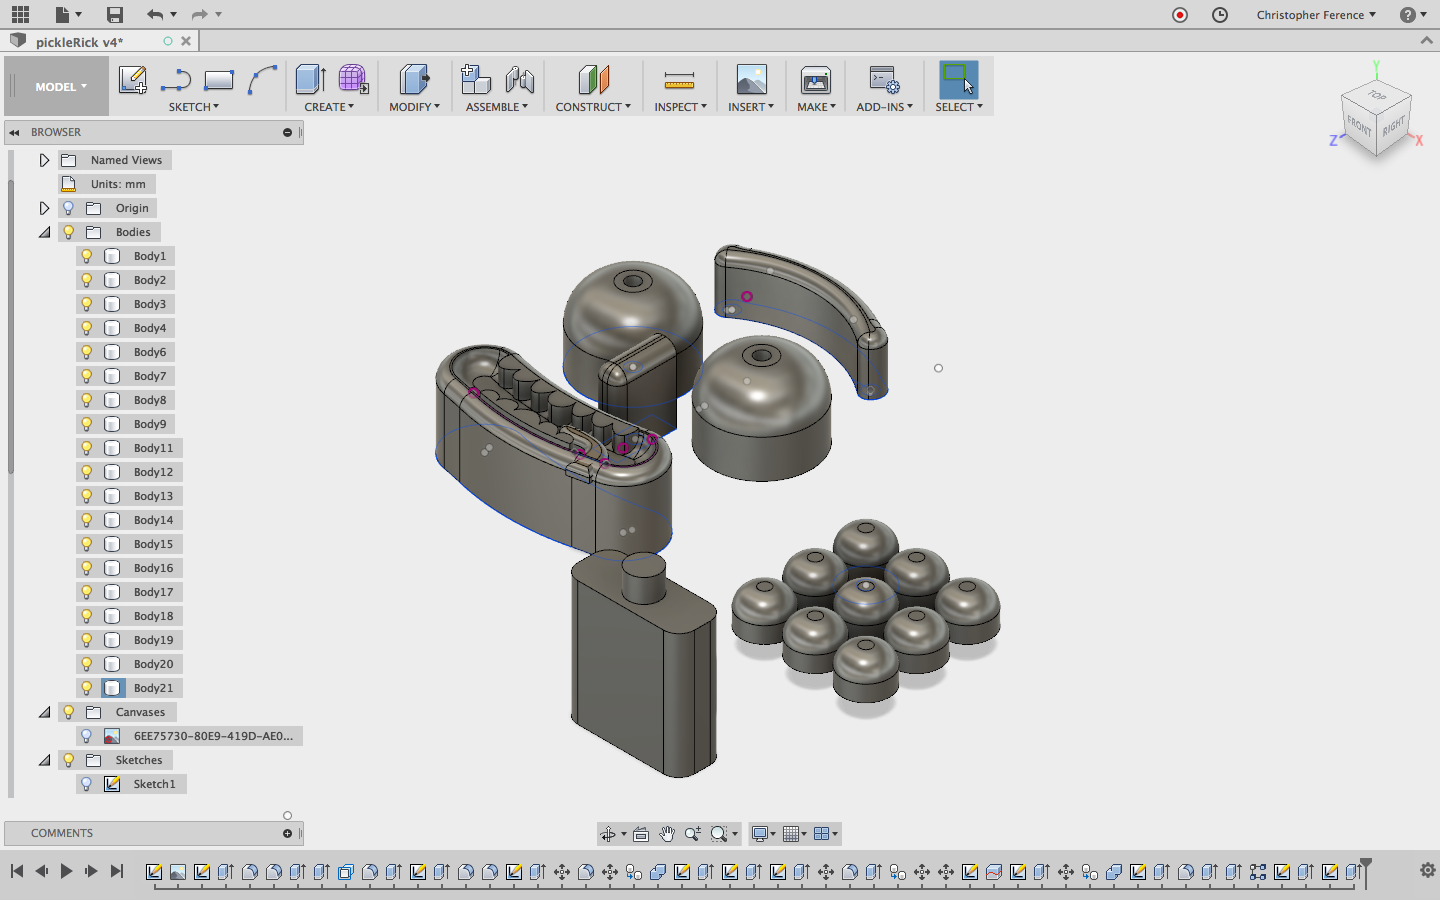This screenshot has height=900, width=1440.
Task: Open the CONSTRUCT menu
Action: [x=592, y=107]
